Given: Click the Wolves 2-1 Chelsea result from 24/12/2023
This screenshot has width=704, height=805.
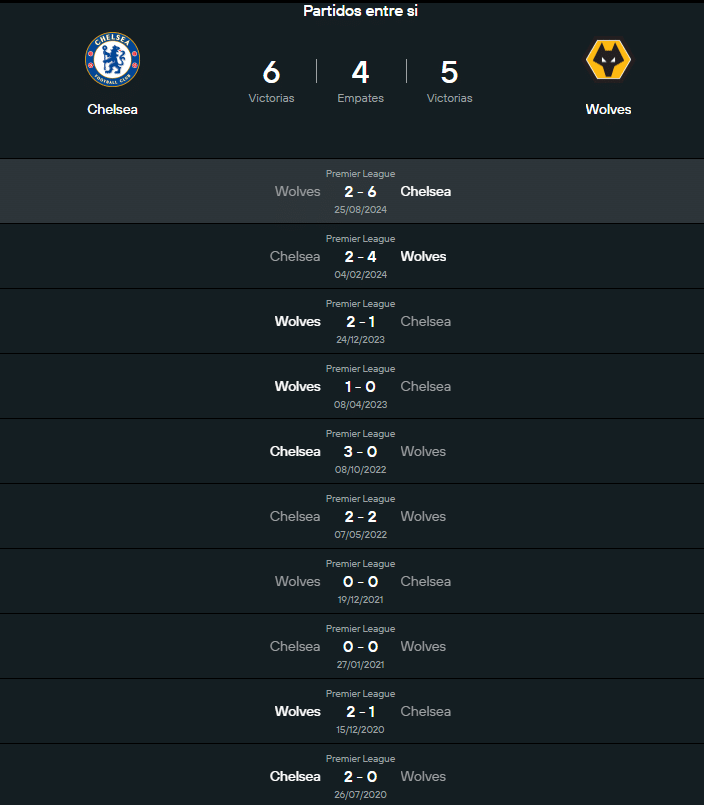Looking at the screenshot, I should (360, 321).
